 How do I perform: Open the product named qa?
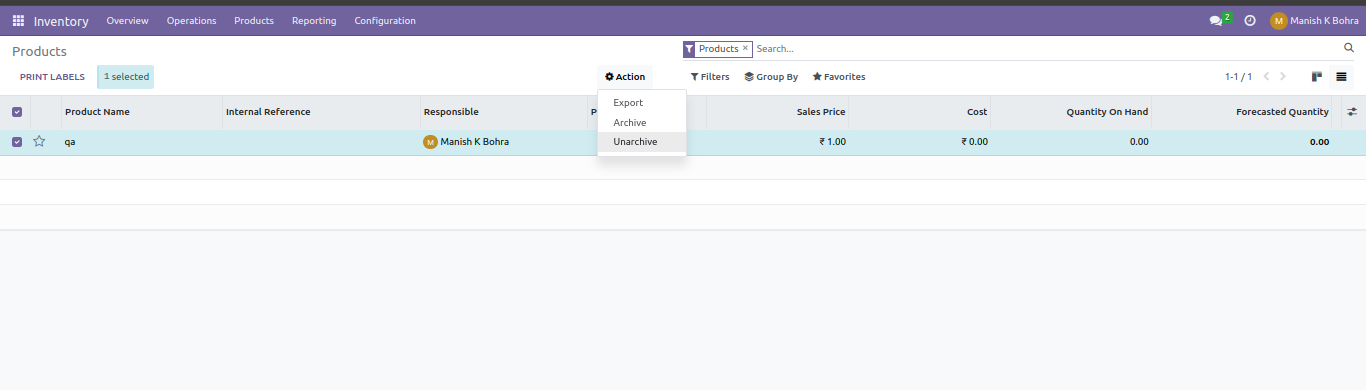tap(70, 142)
